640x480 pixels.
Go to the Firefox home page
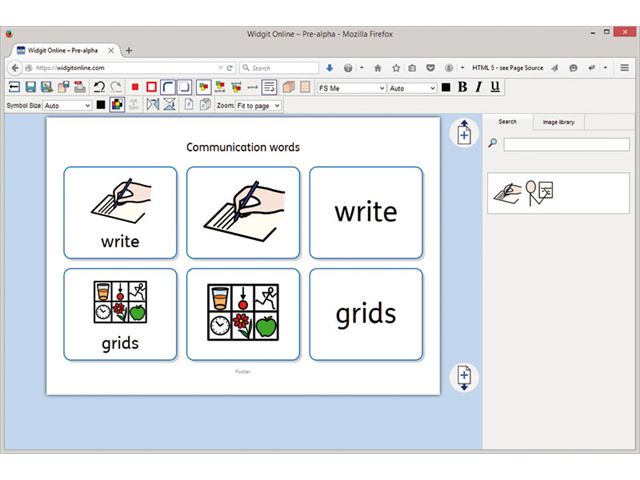click(x=378, y=68)
